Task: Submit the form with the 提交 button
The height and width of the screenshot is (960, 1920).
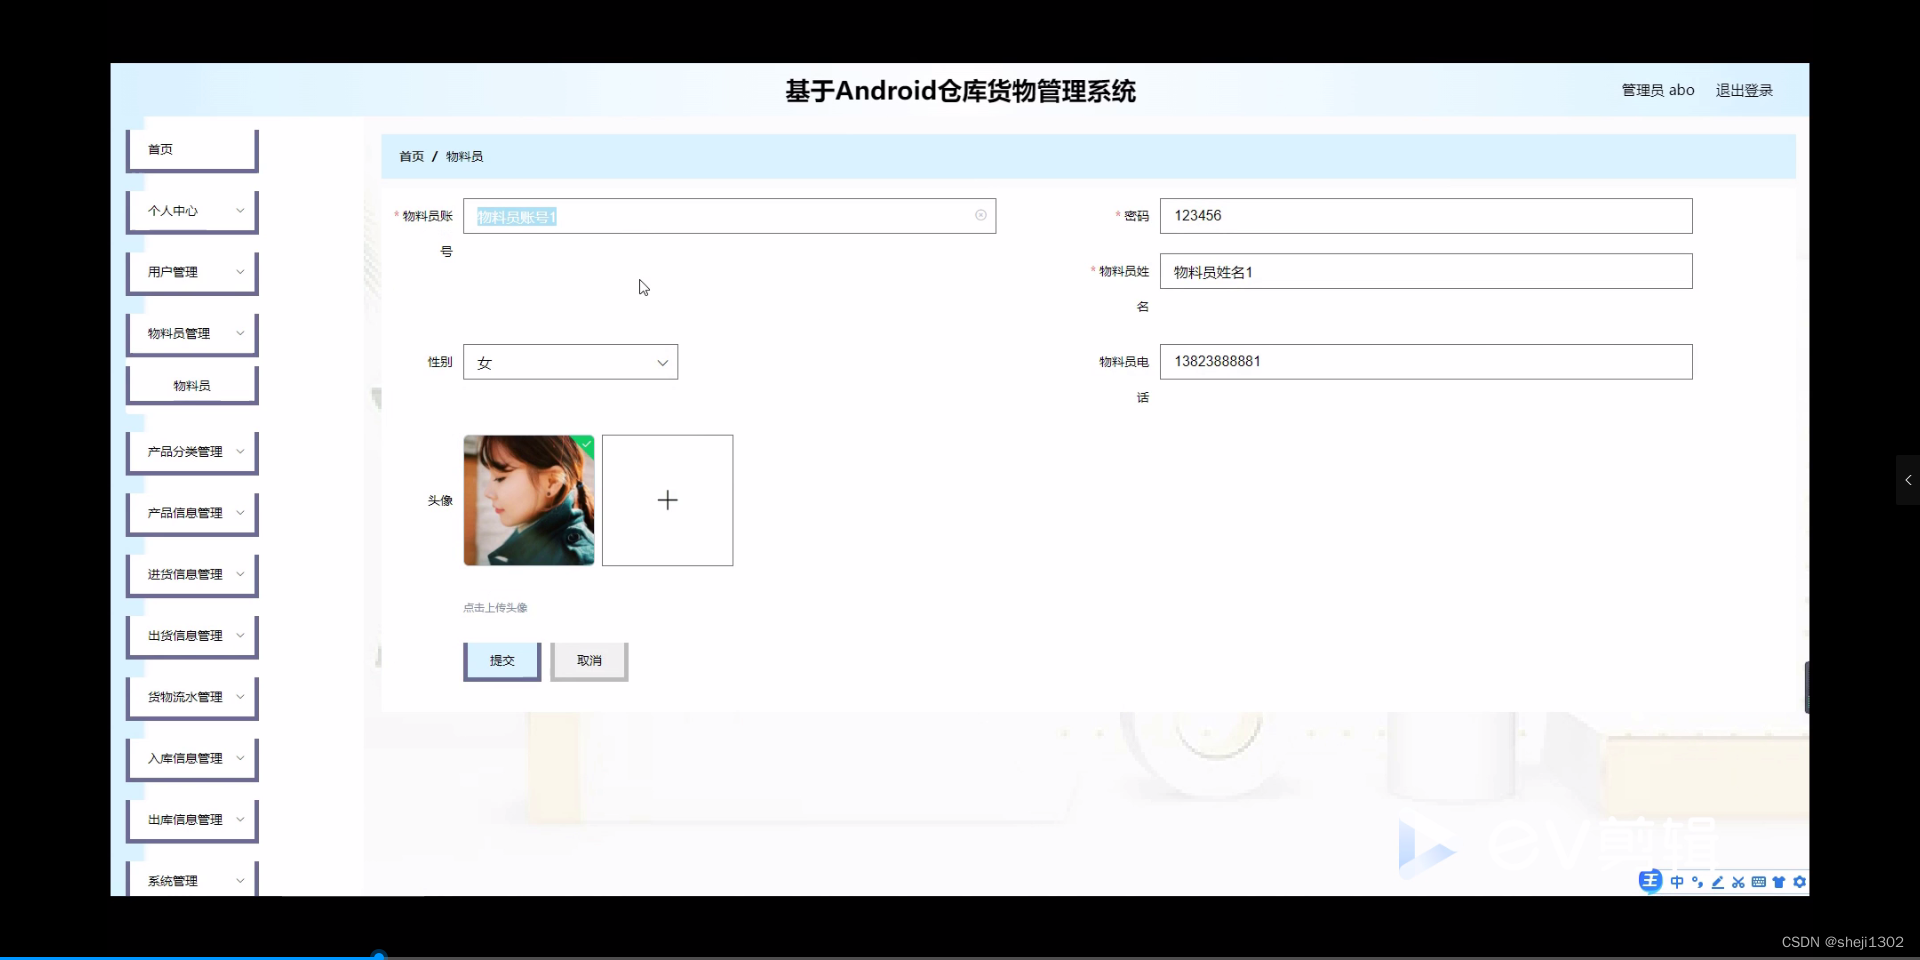Action: tap(501, 661)
